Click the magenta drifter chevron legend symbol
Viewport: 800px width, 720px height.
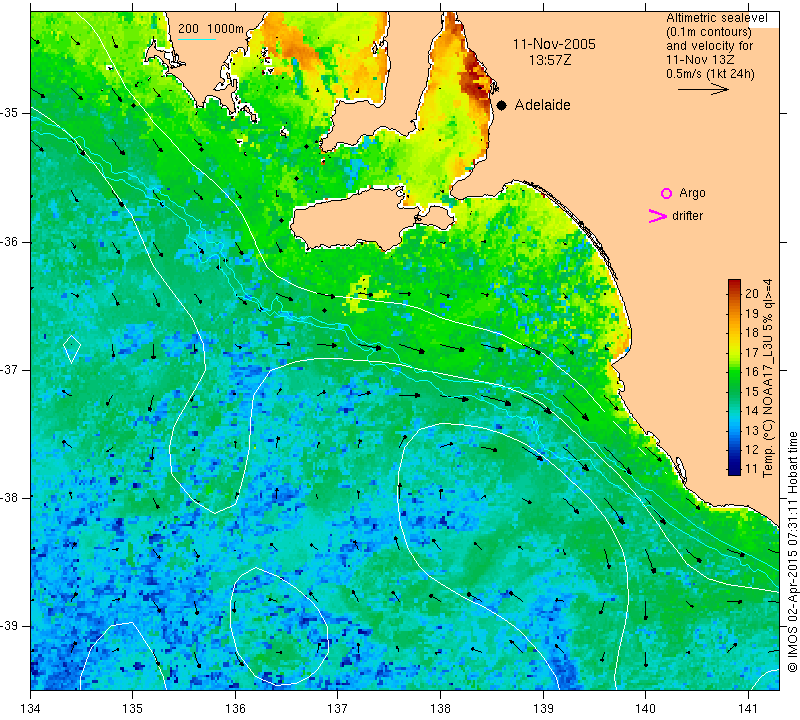point(658,216)
